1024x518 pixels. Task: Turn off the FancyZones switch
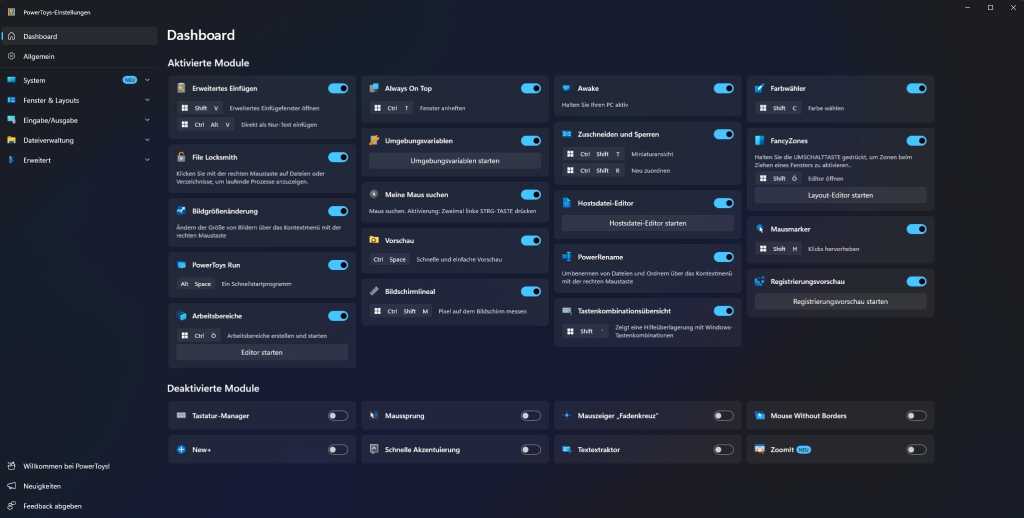916,140
